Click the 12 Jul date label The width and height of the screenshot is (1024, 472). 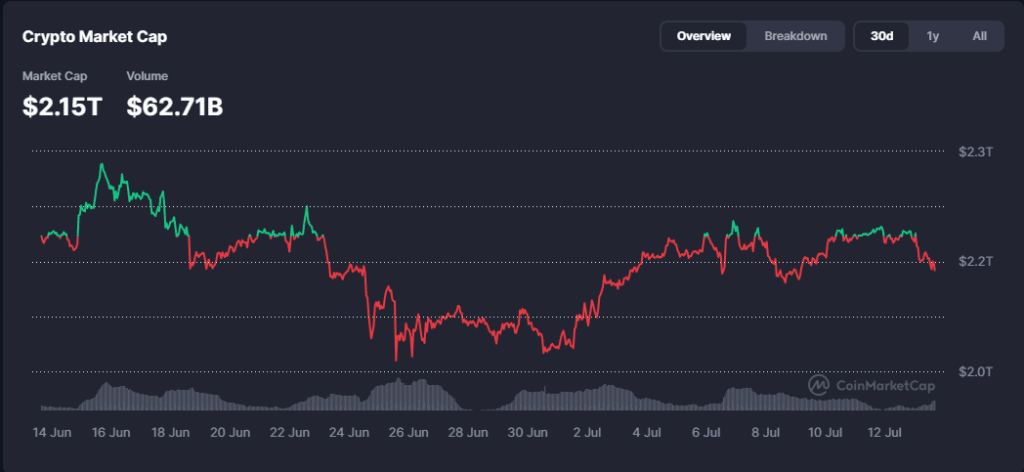point(884,432)
